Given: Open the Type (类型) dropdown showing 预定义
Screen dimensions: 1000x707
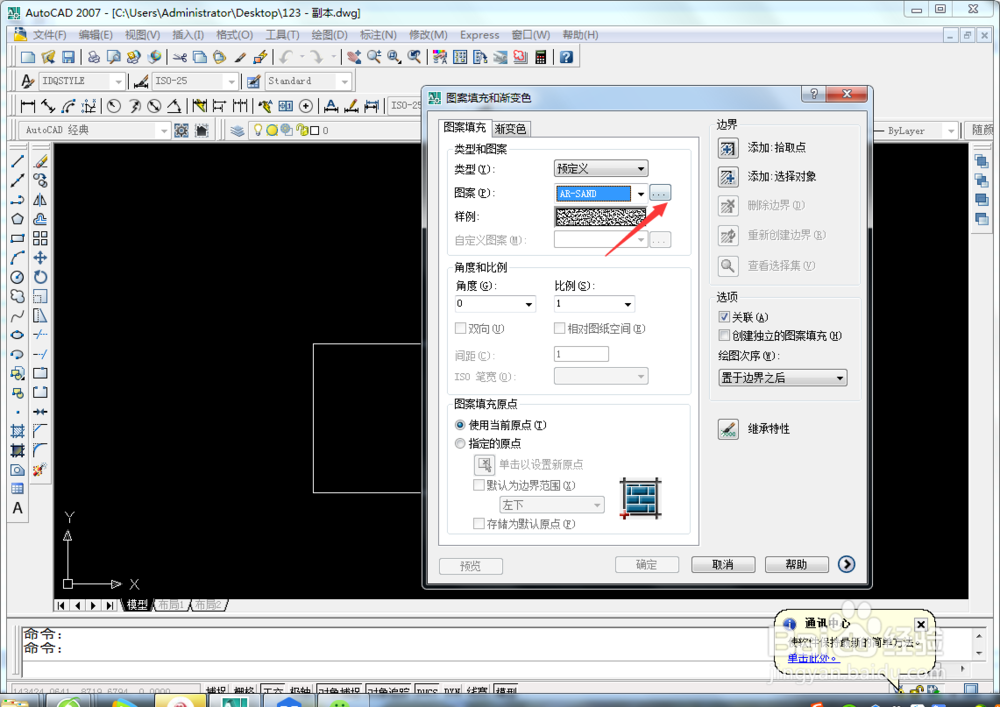Looking at the screenshot, I should (x=601, y=169).
